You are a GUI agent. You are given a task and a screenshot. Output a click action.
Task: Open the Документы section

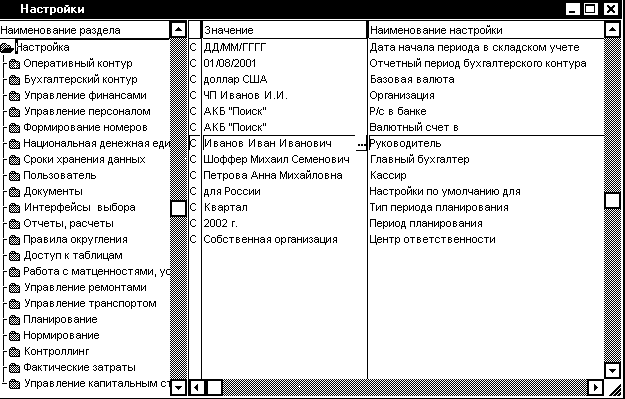click(53, 192)
